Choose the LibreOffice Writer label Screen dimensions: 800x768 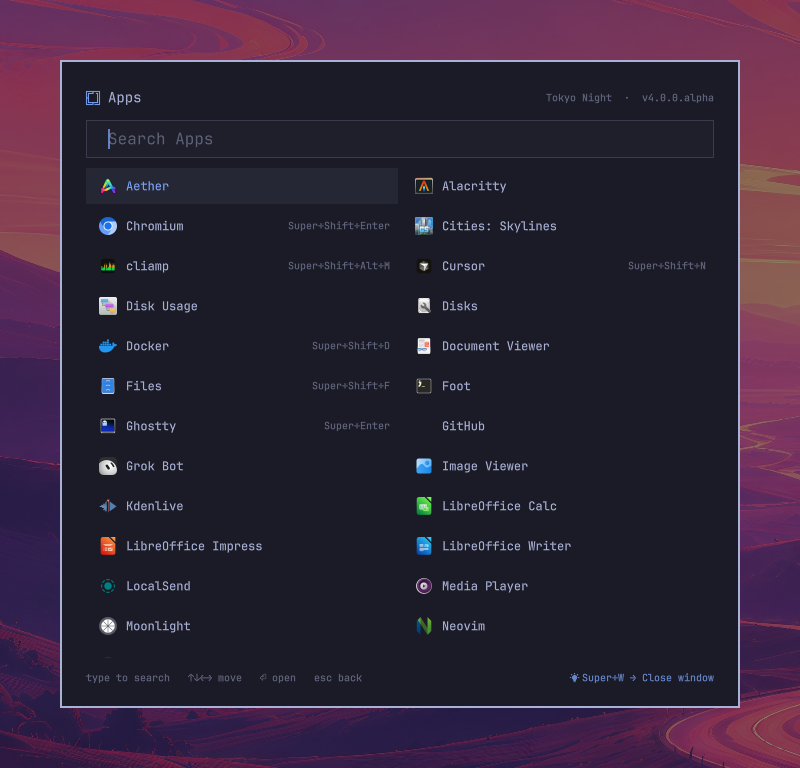pos(506,546)
